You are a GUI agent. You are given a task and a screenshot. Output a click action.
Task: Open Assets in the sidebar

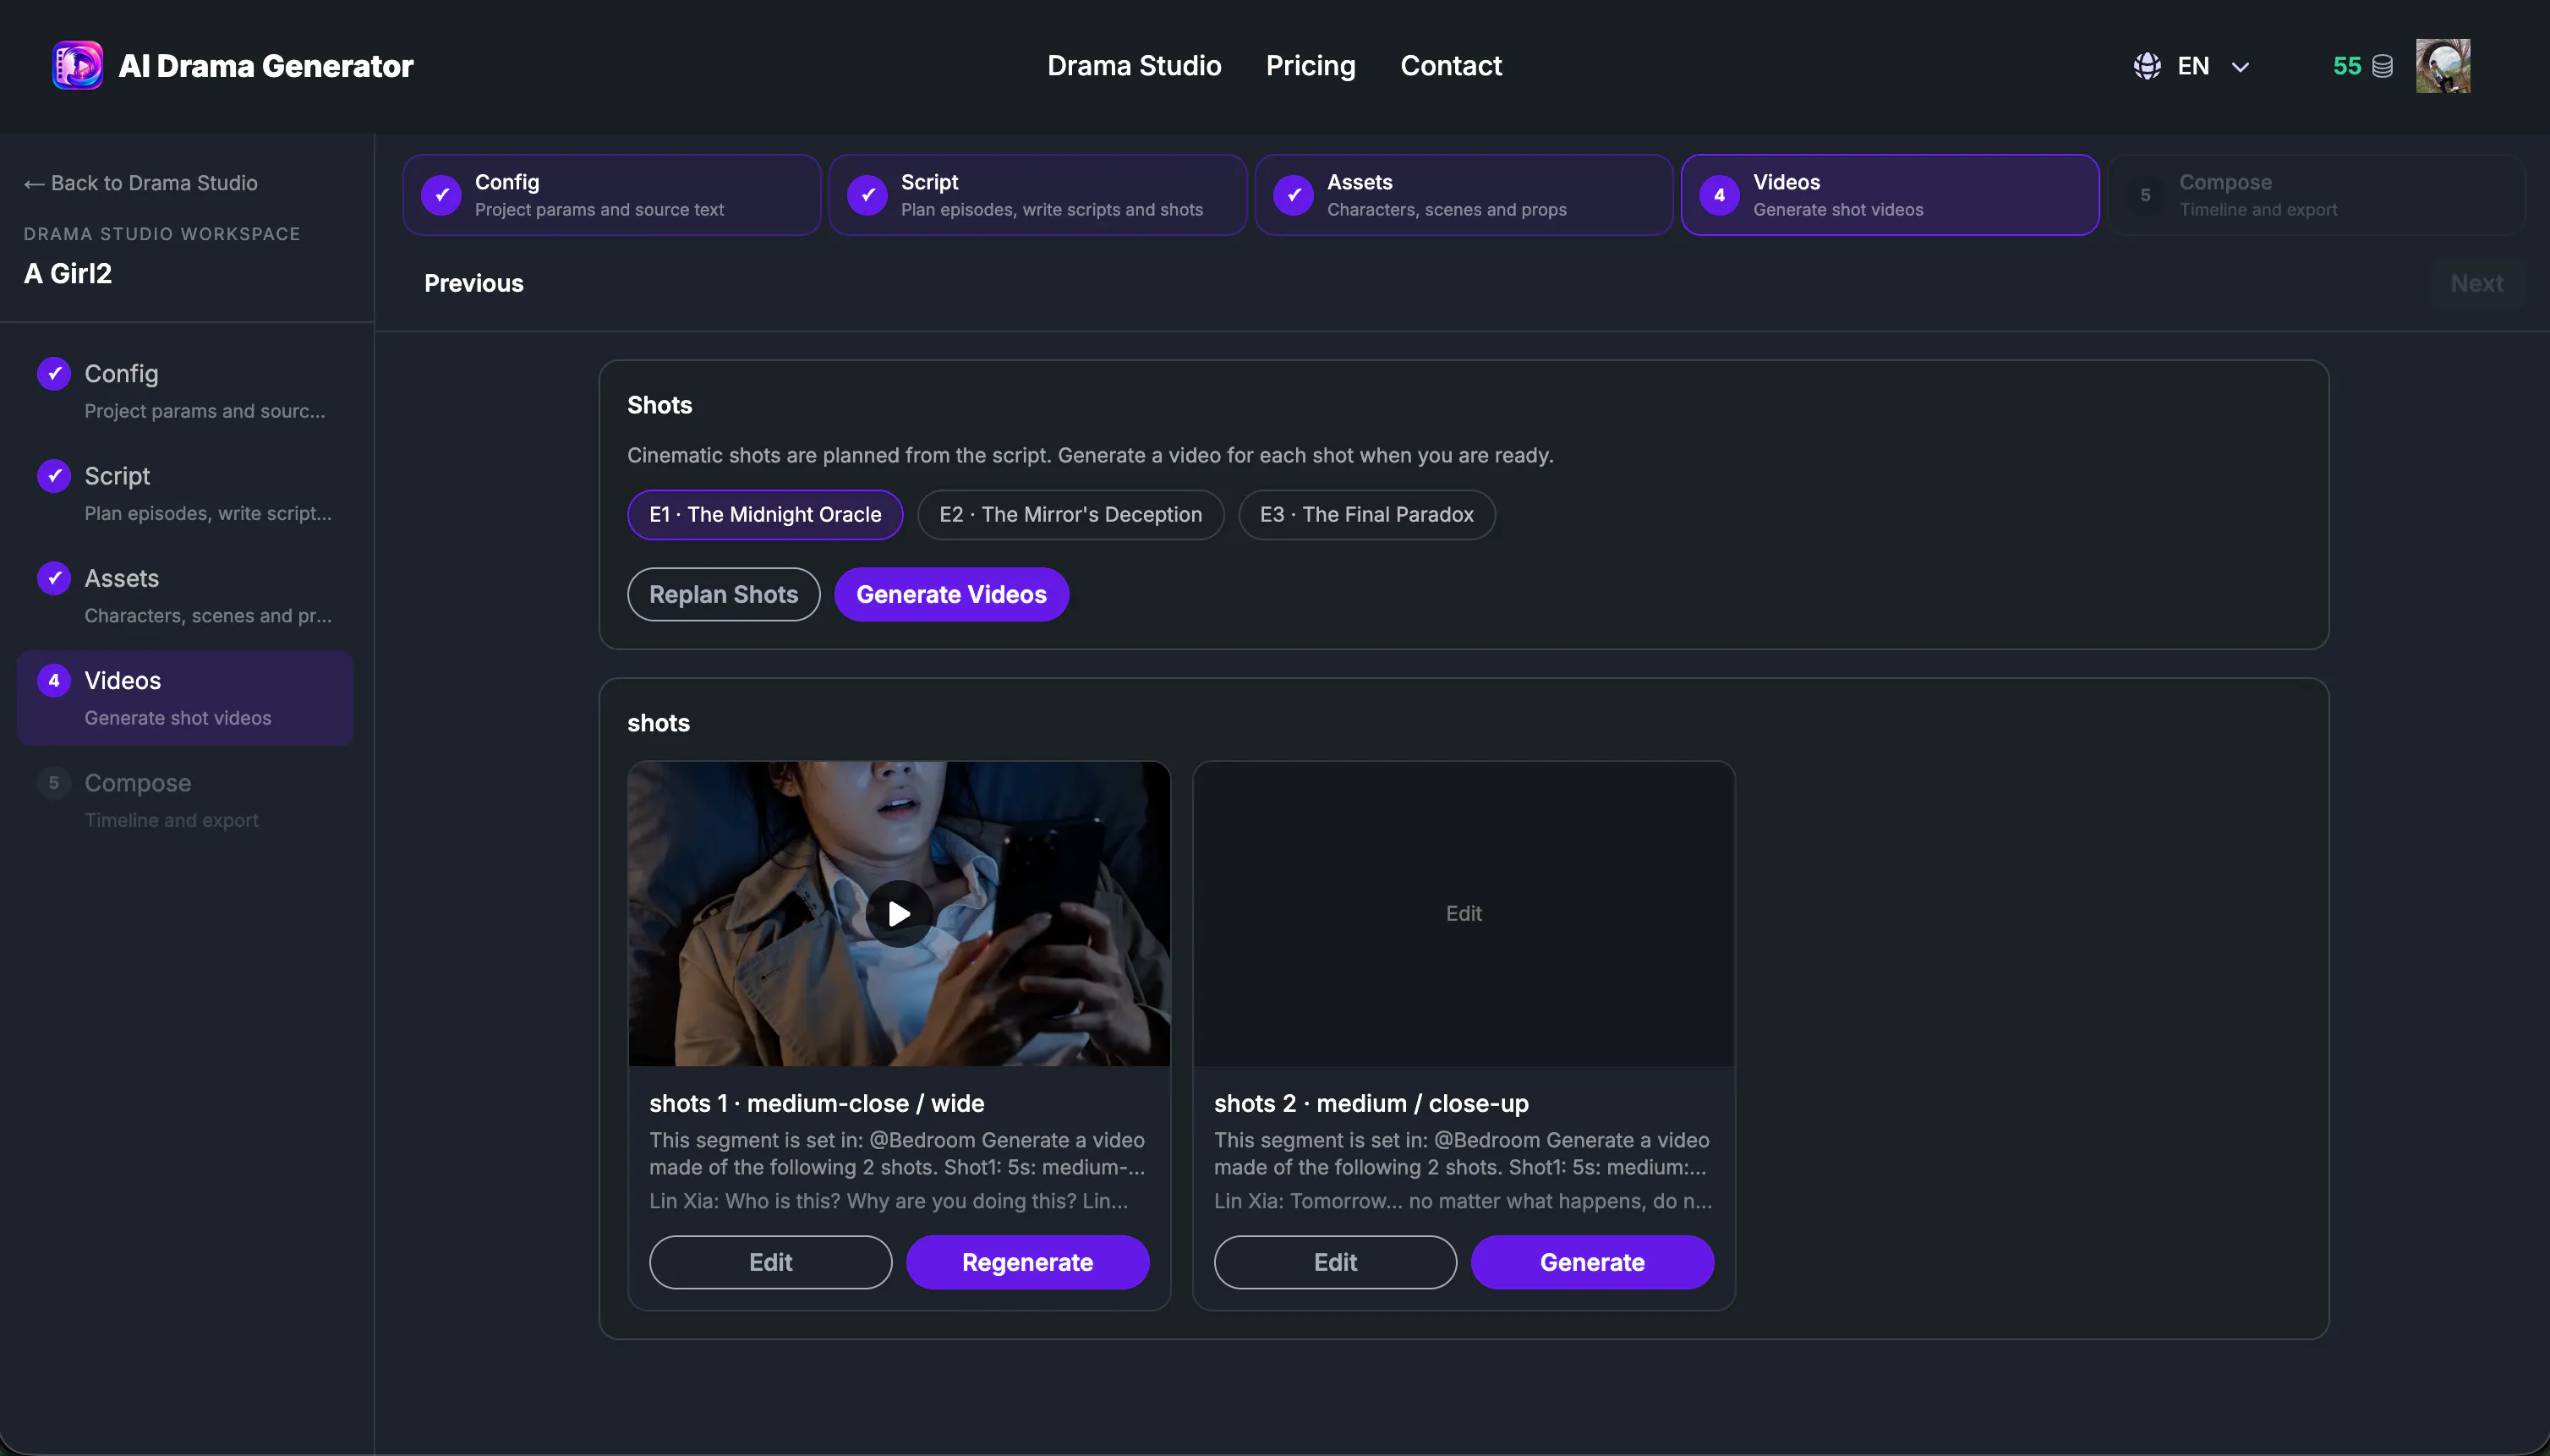click(185, 596)
